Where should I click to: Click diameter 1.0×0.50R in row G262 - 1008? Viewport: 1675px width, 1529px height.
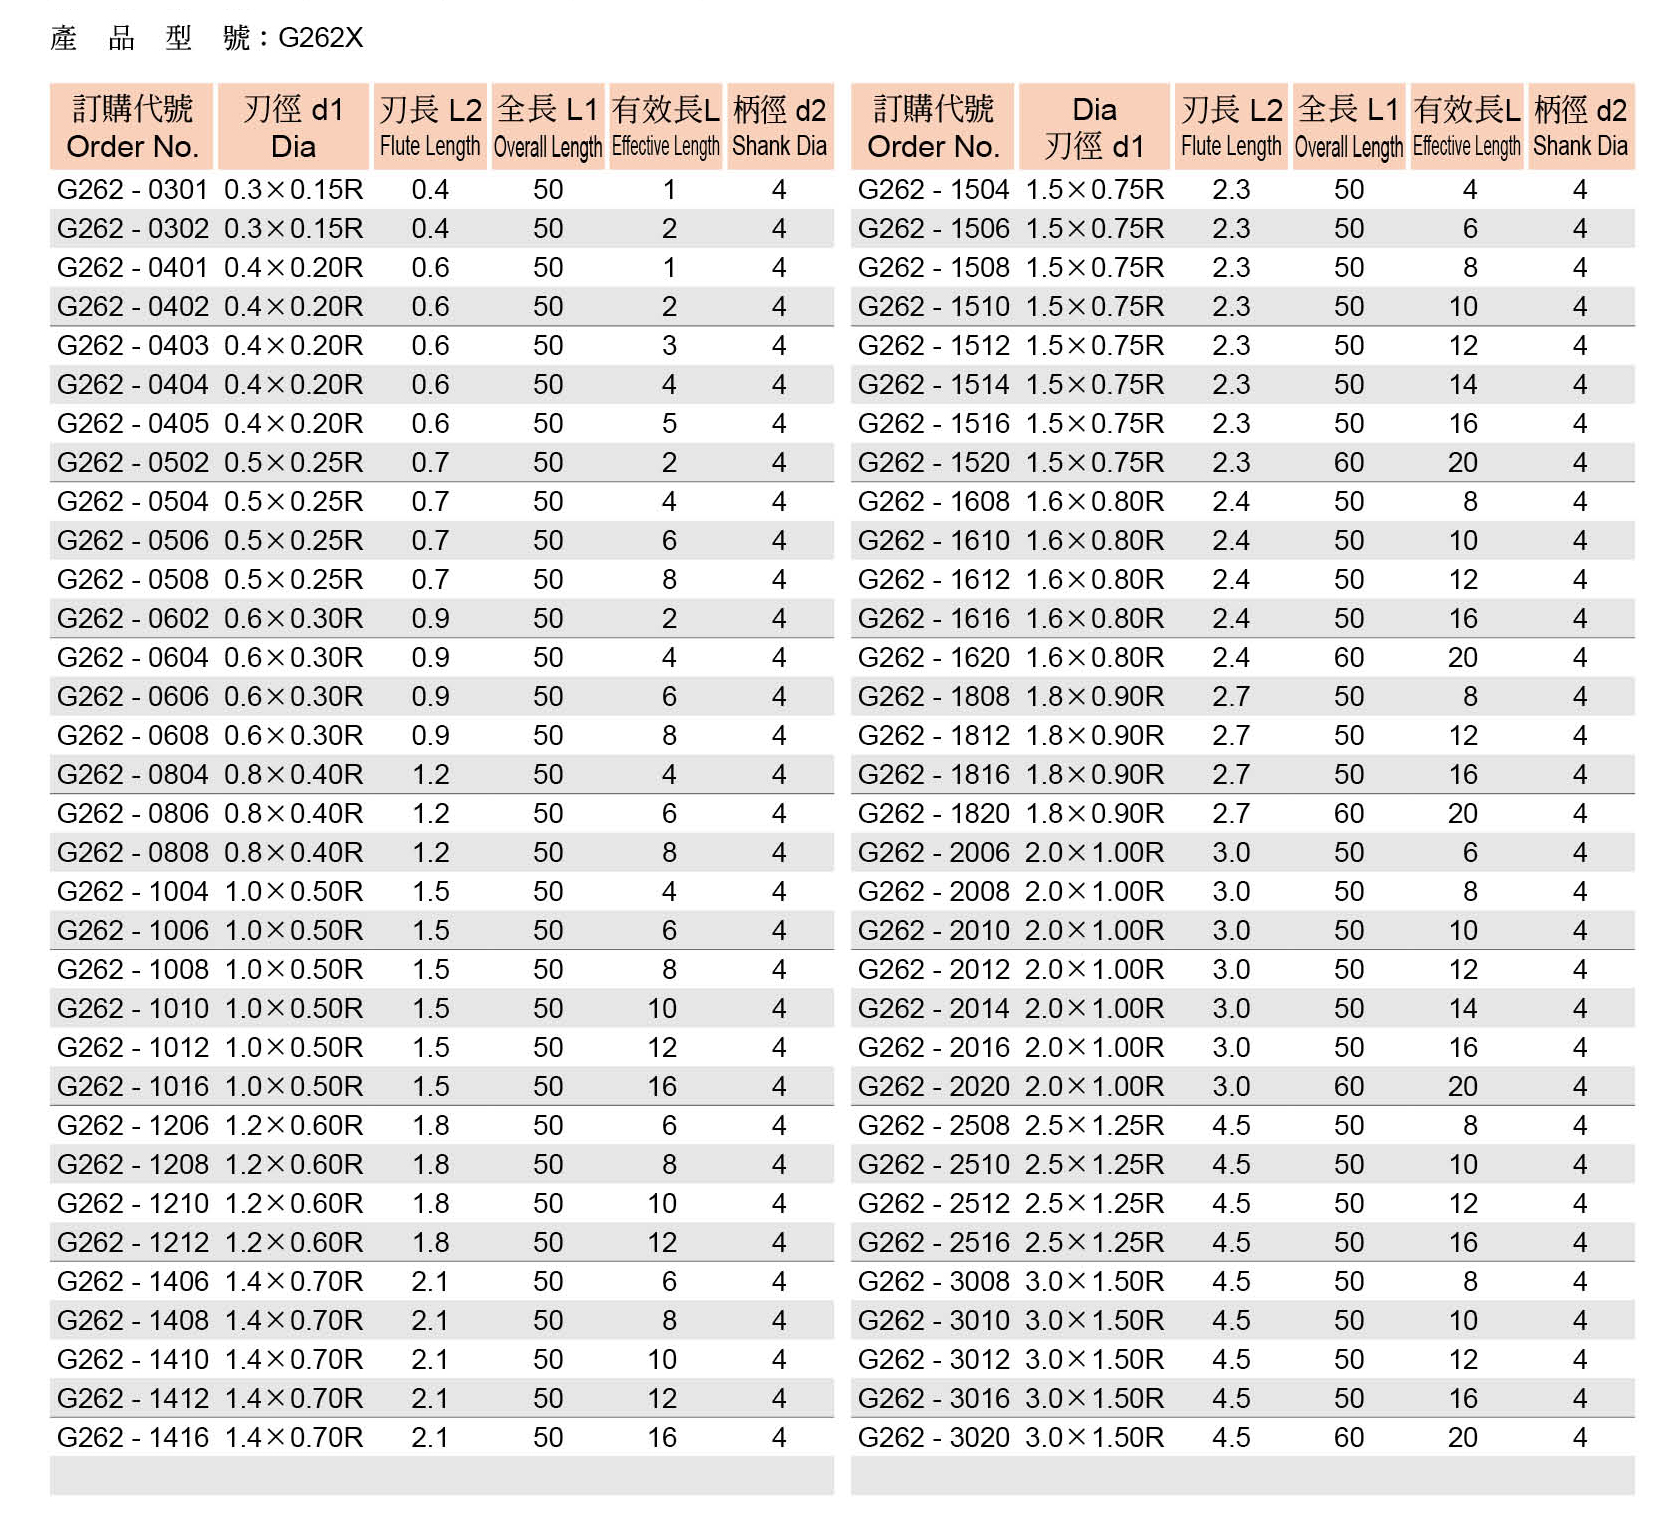(294, 970)
